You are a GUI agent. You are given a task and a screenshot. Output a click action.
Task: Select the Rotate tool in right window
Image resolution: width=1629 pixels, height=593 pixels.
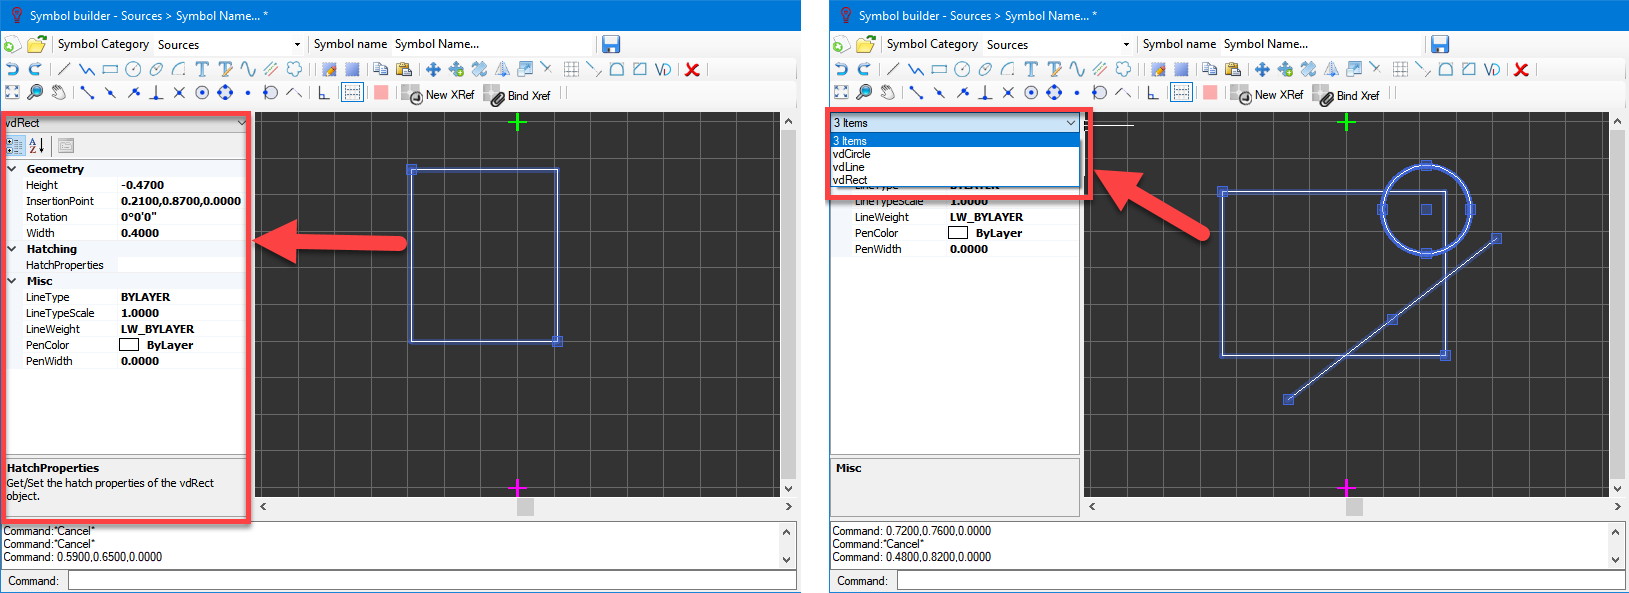1308,69
